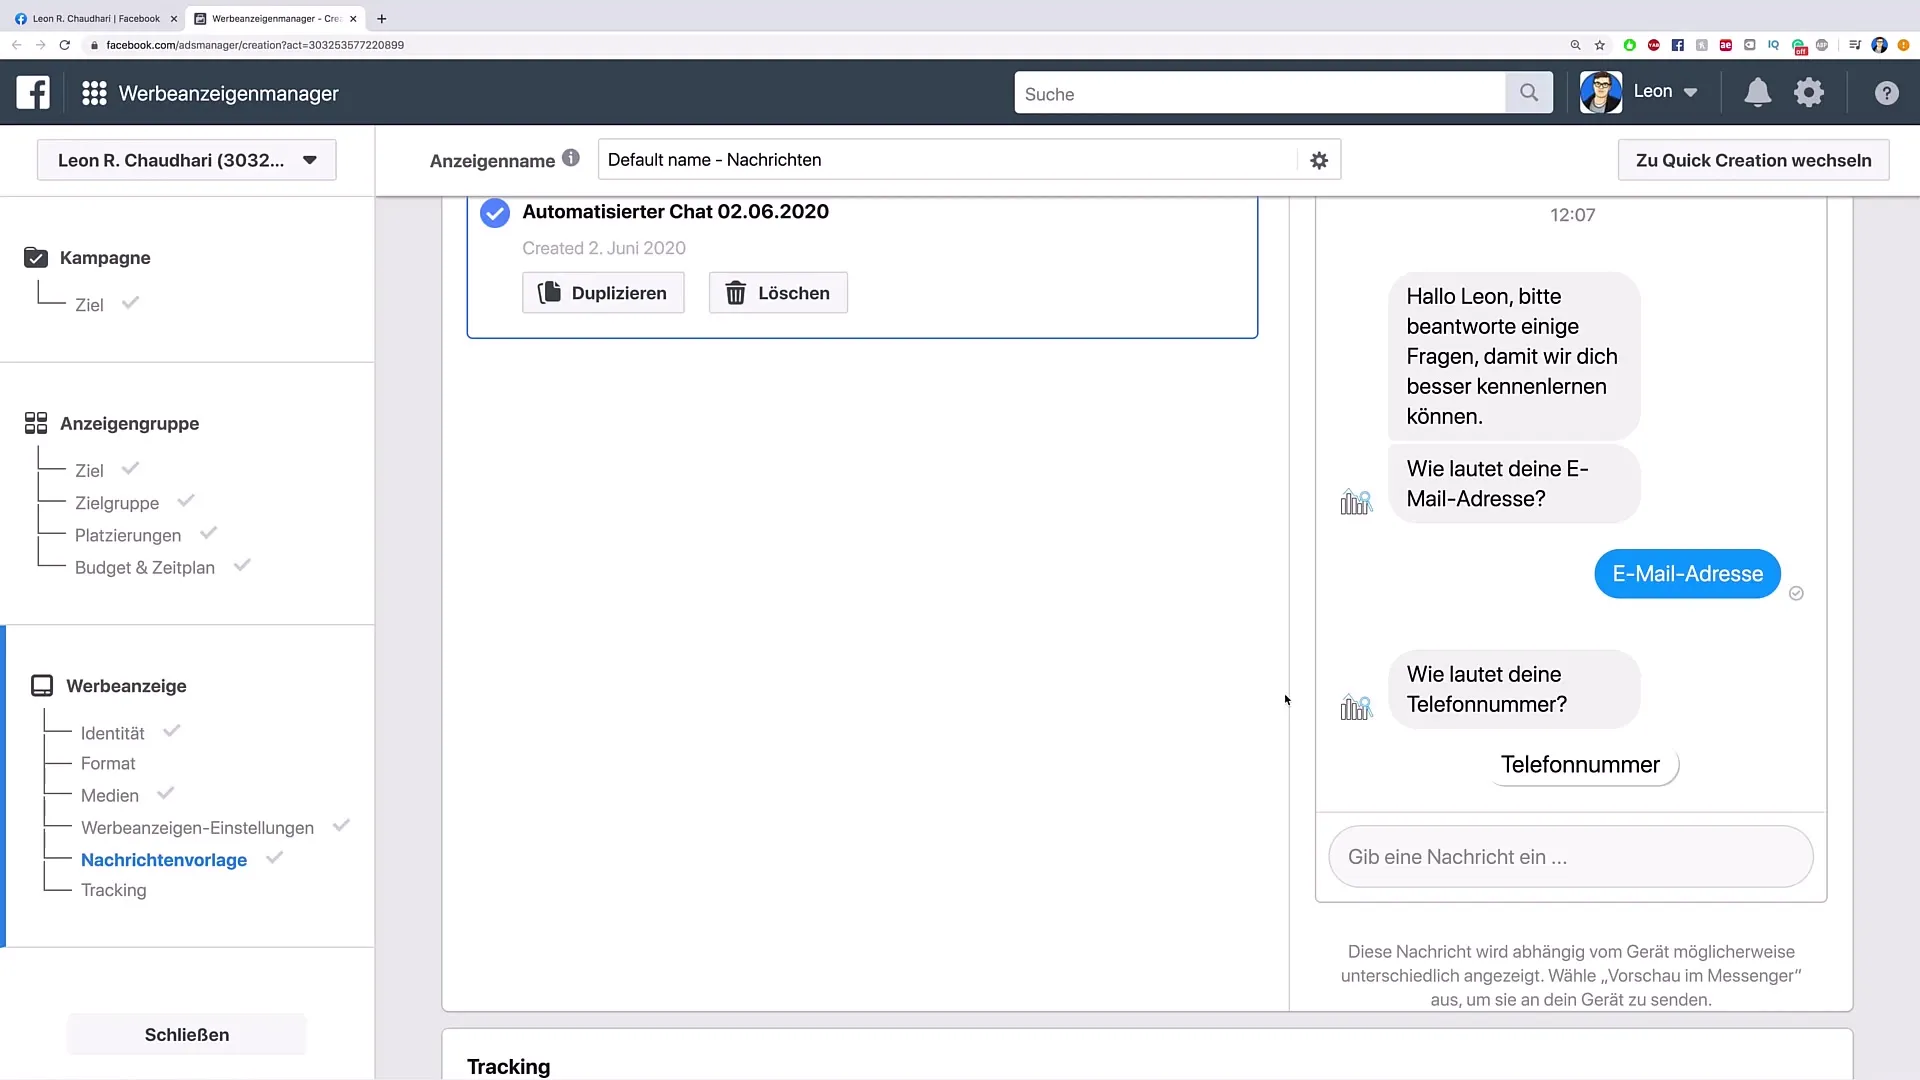Click the Facebook extension icon in toolbar
1920x1080 pixels.
coord(1677,45)
